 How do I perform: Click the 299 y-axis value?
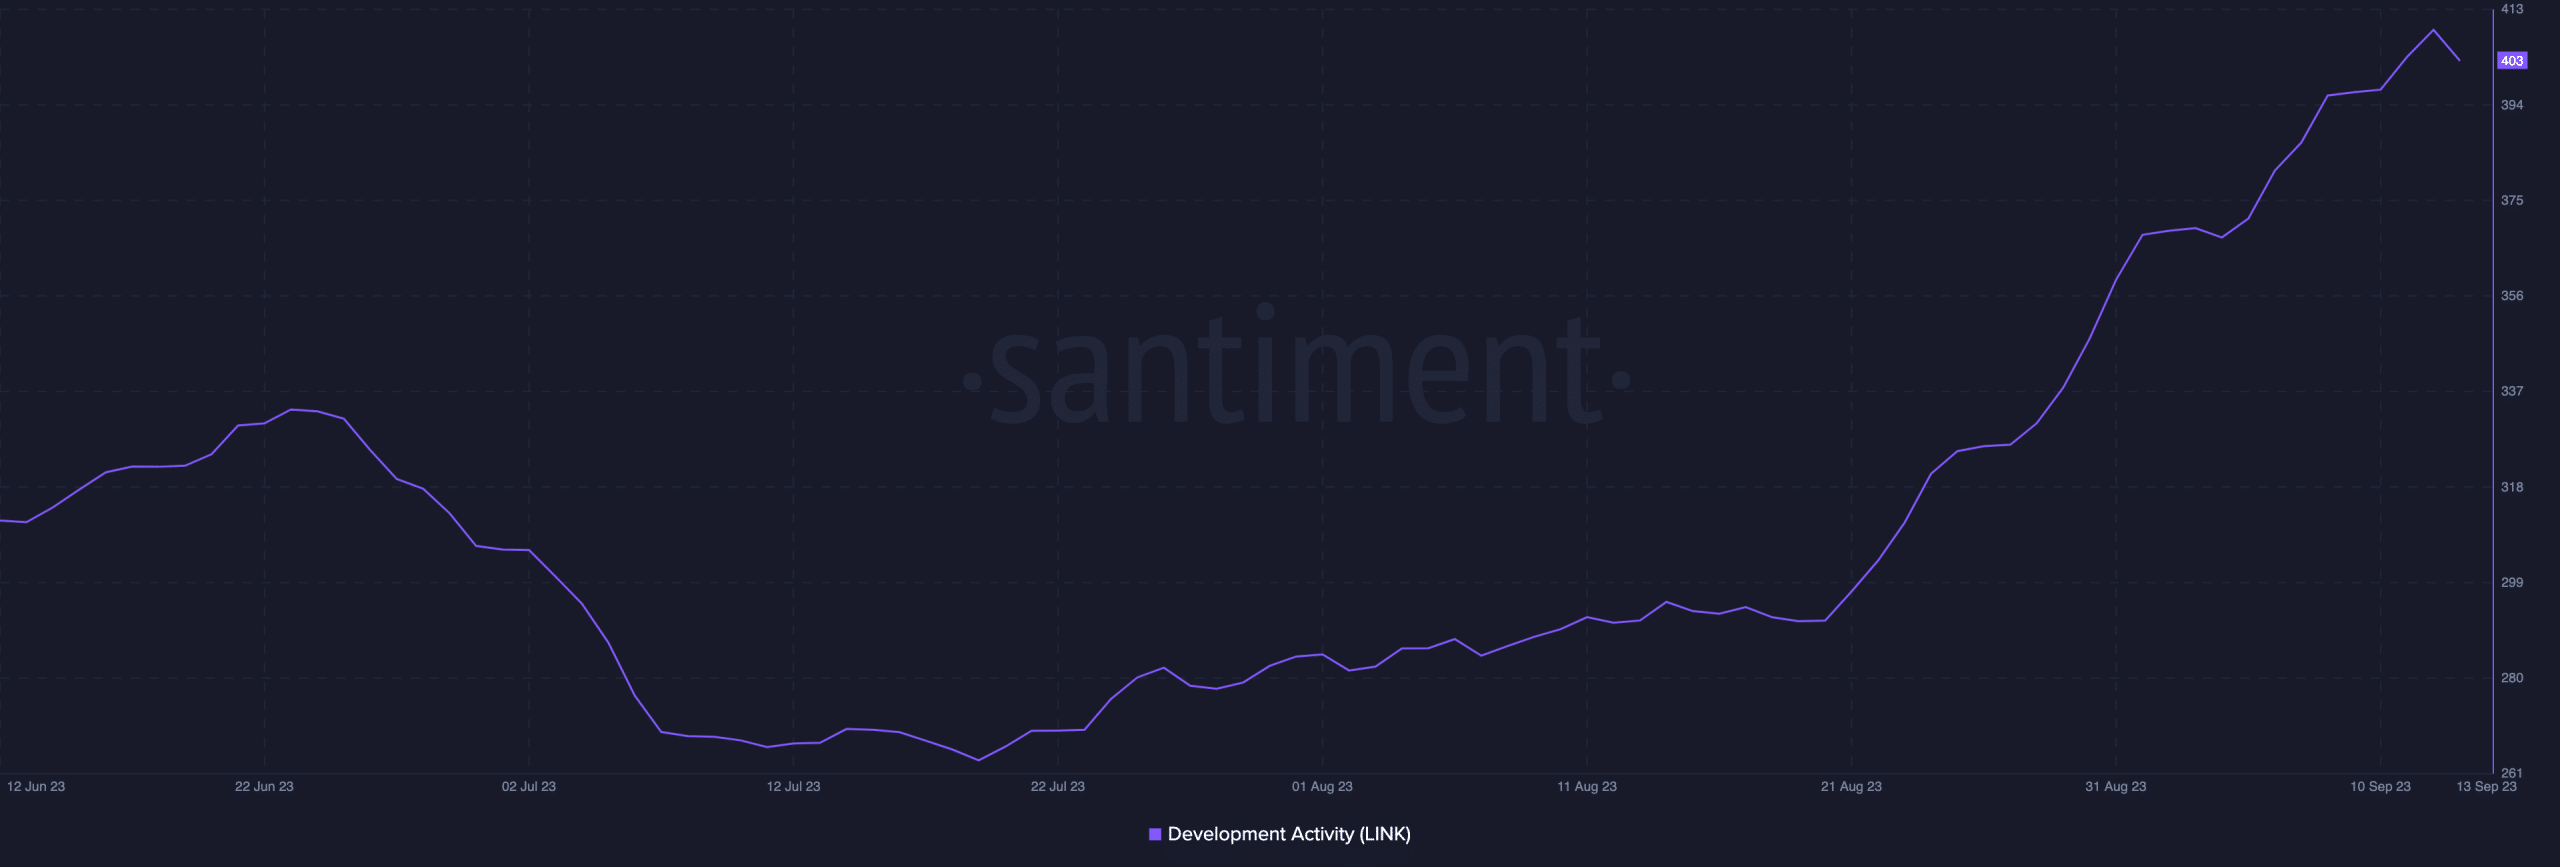coord(2512,582)
